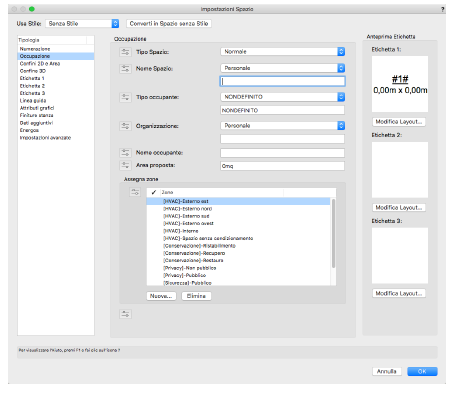Click the style-control icon beside Tipo occupante
The image size is (454, 395).
tap(125, 97)
